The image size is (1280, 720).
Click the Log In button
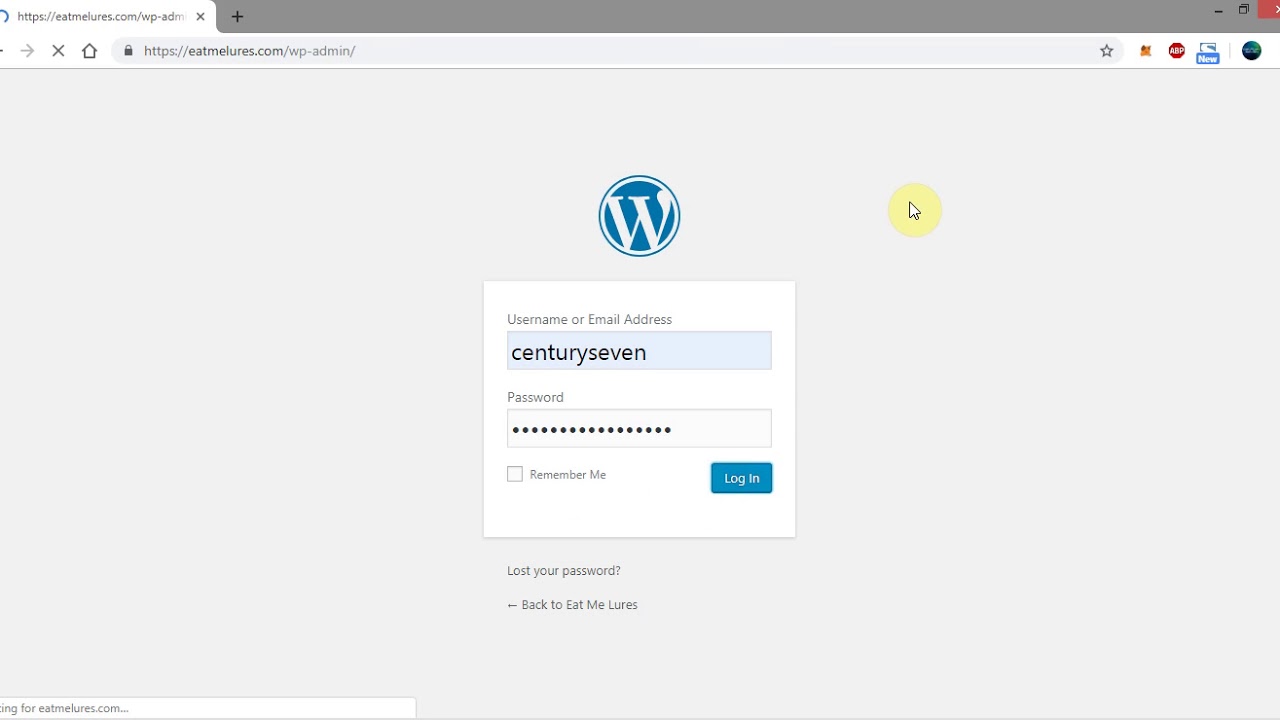[x=741, y=478]
